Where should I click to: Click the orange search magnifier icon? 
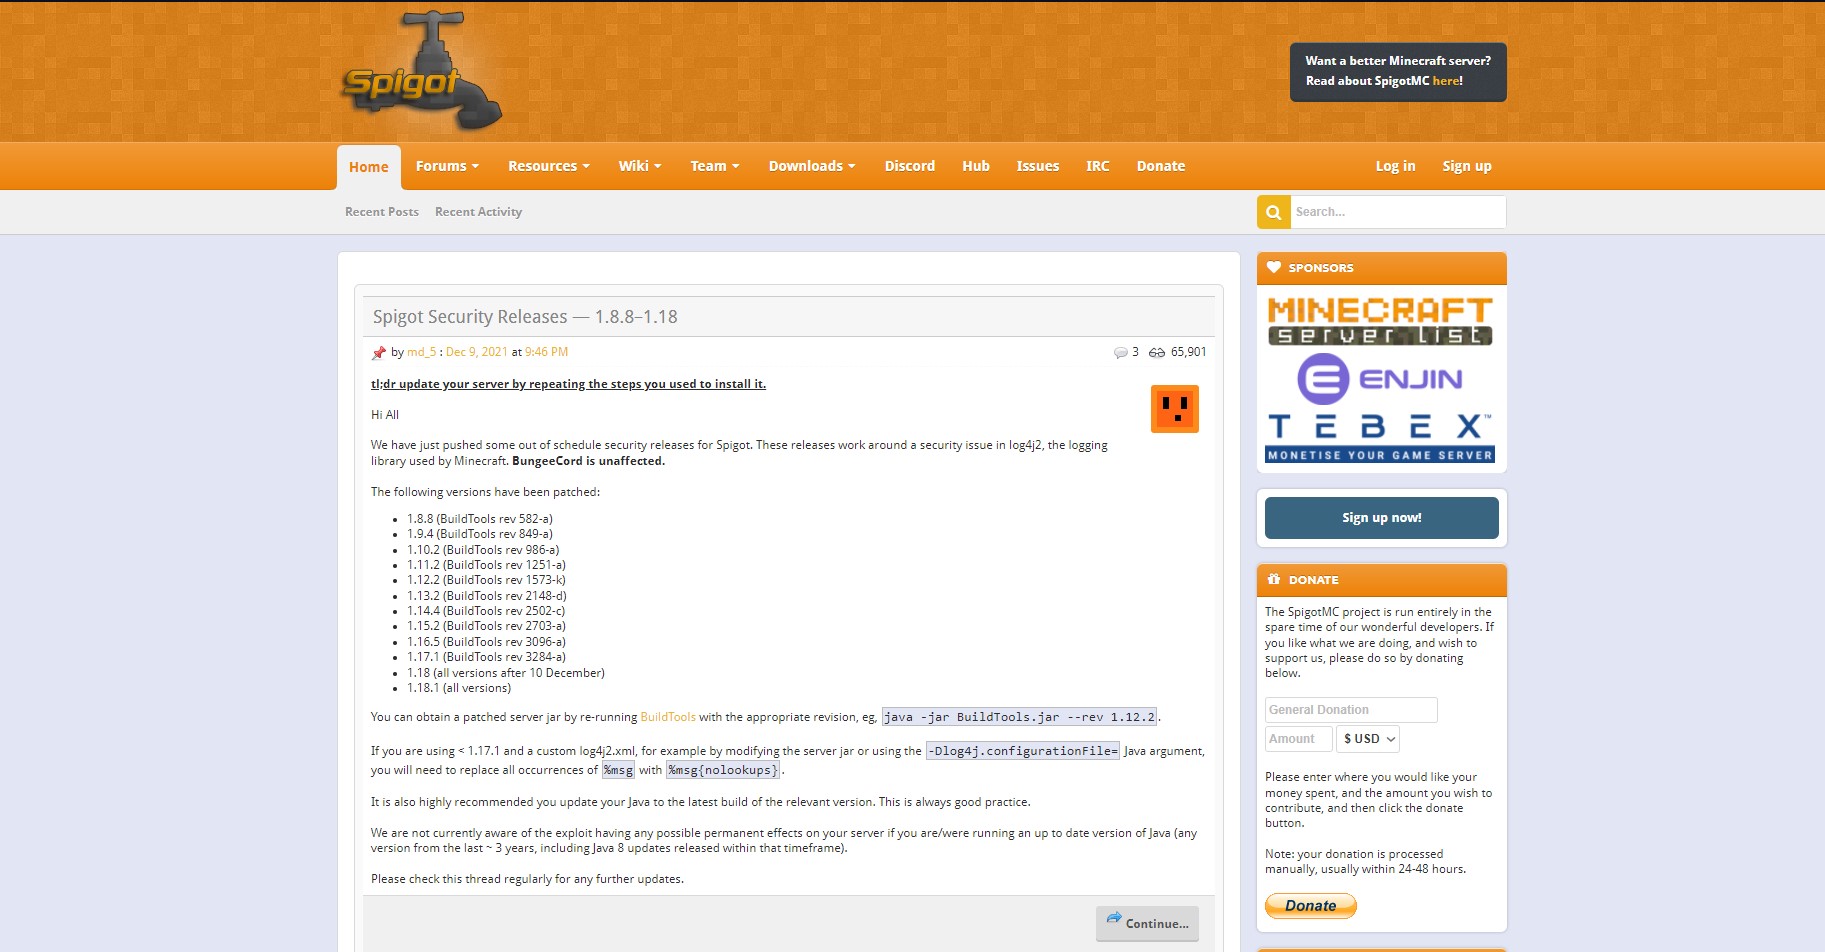click(1273, 212)
